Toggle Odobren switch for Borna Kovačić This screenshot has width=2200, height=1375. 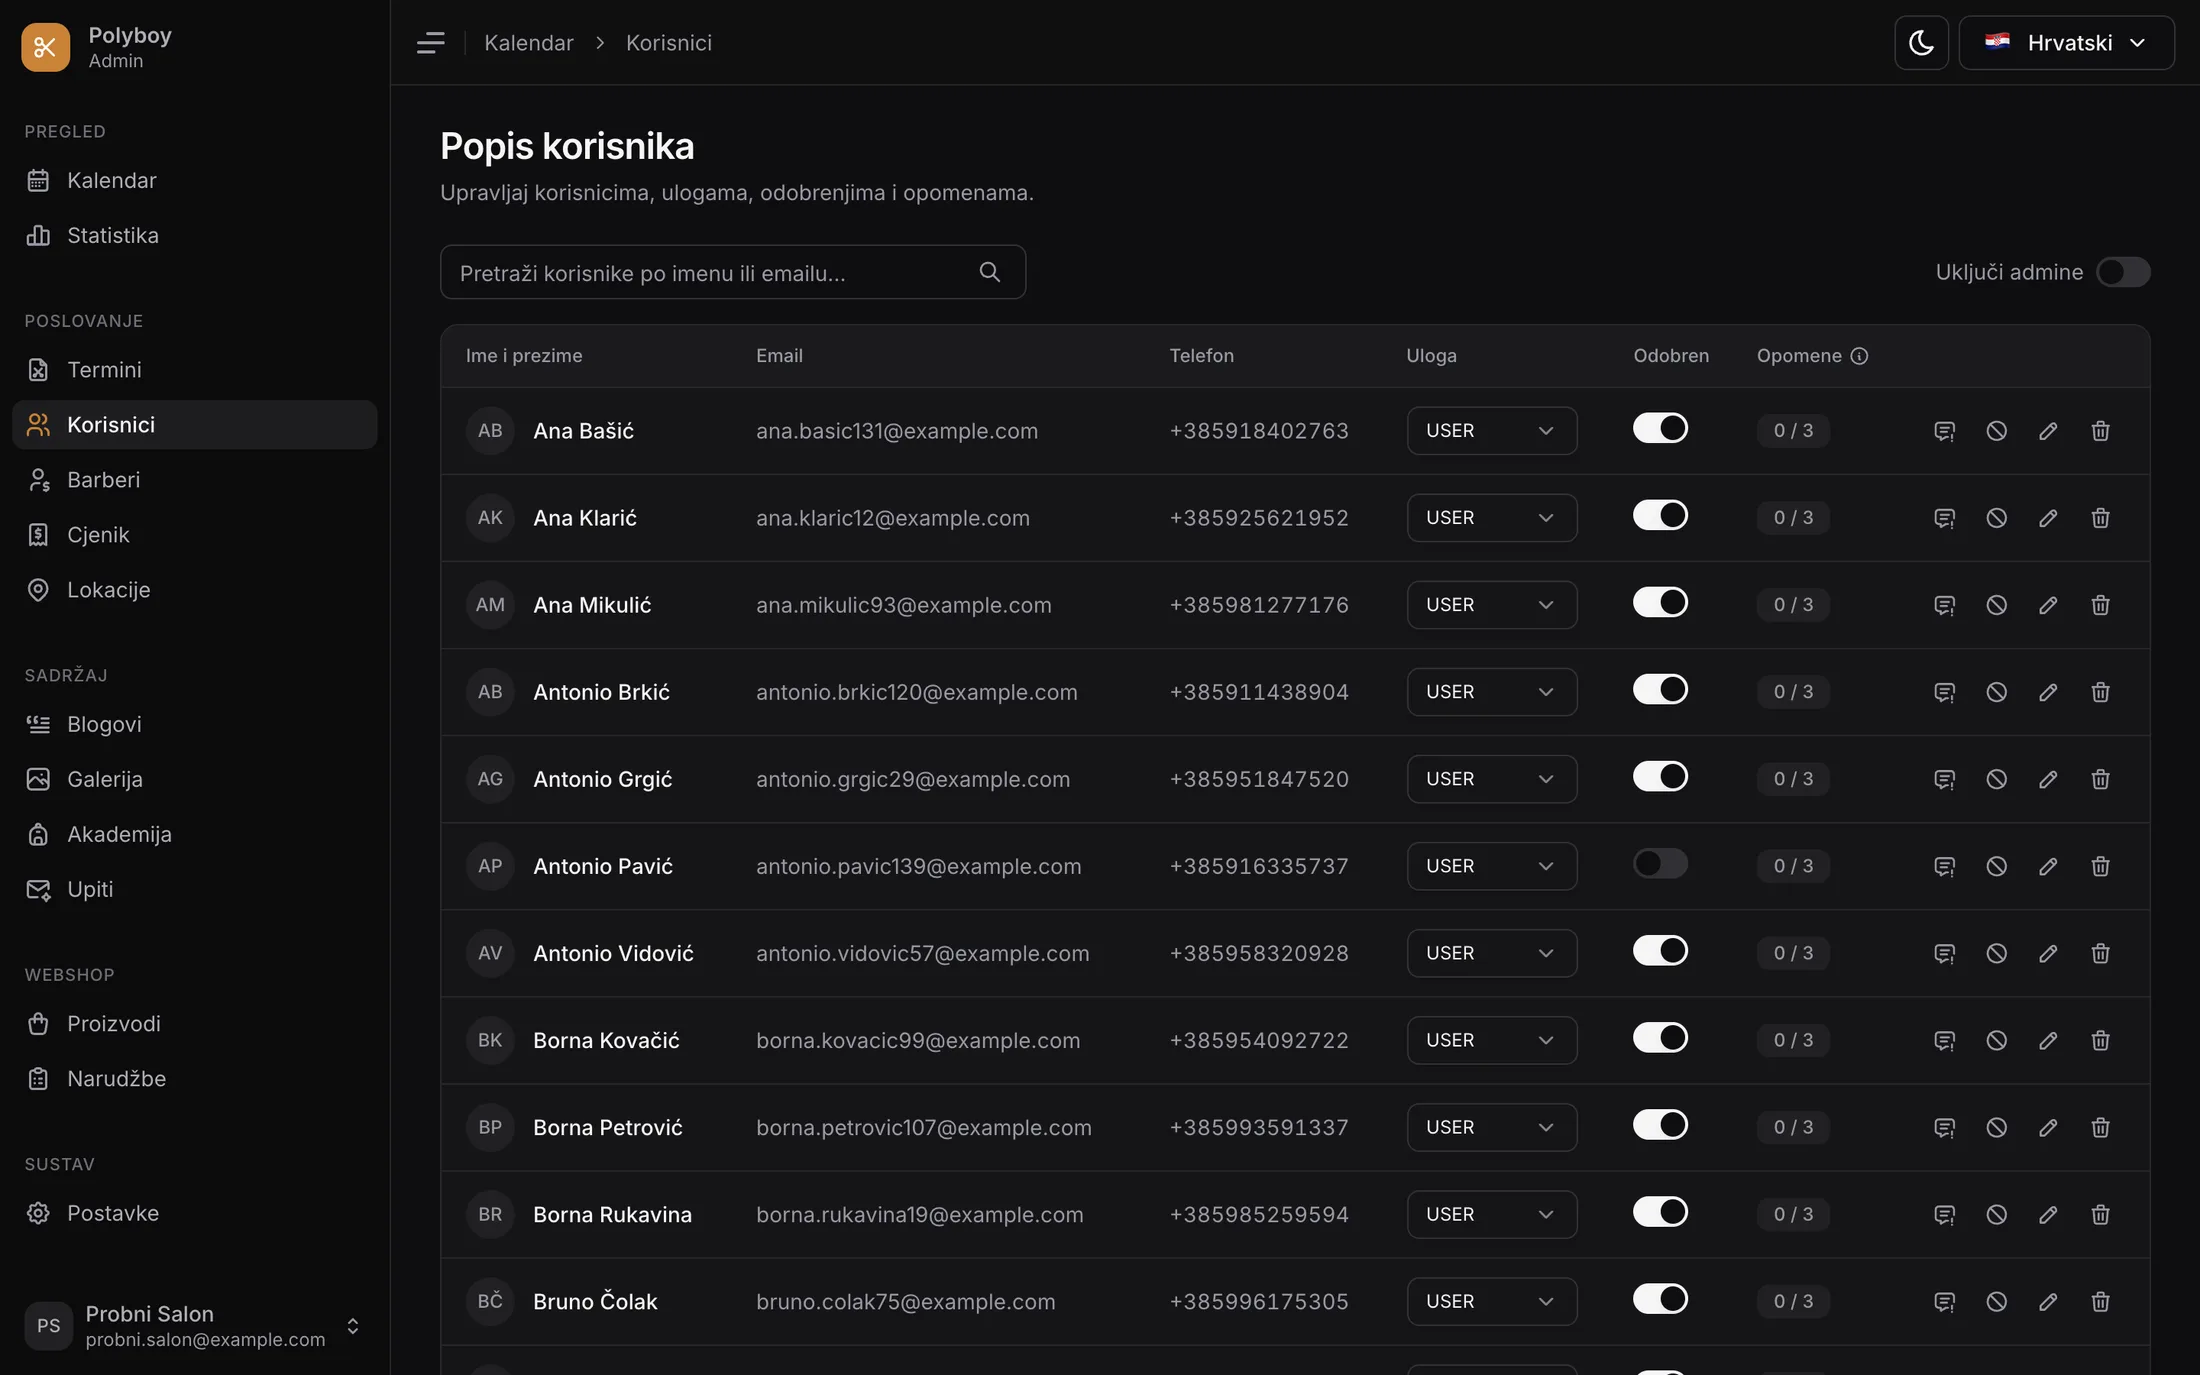click(x=1660, y=1037)
